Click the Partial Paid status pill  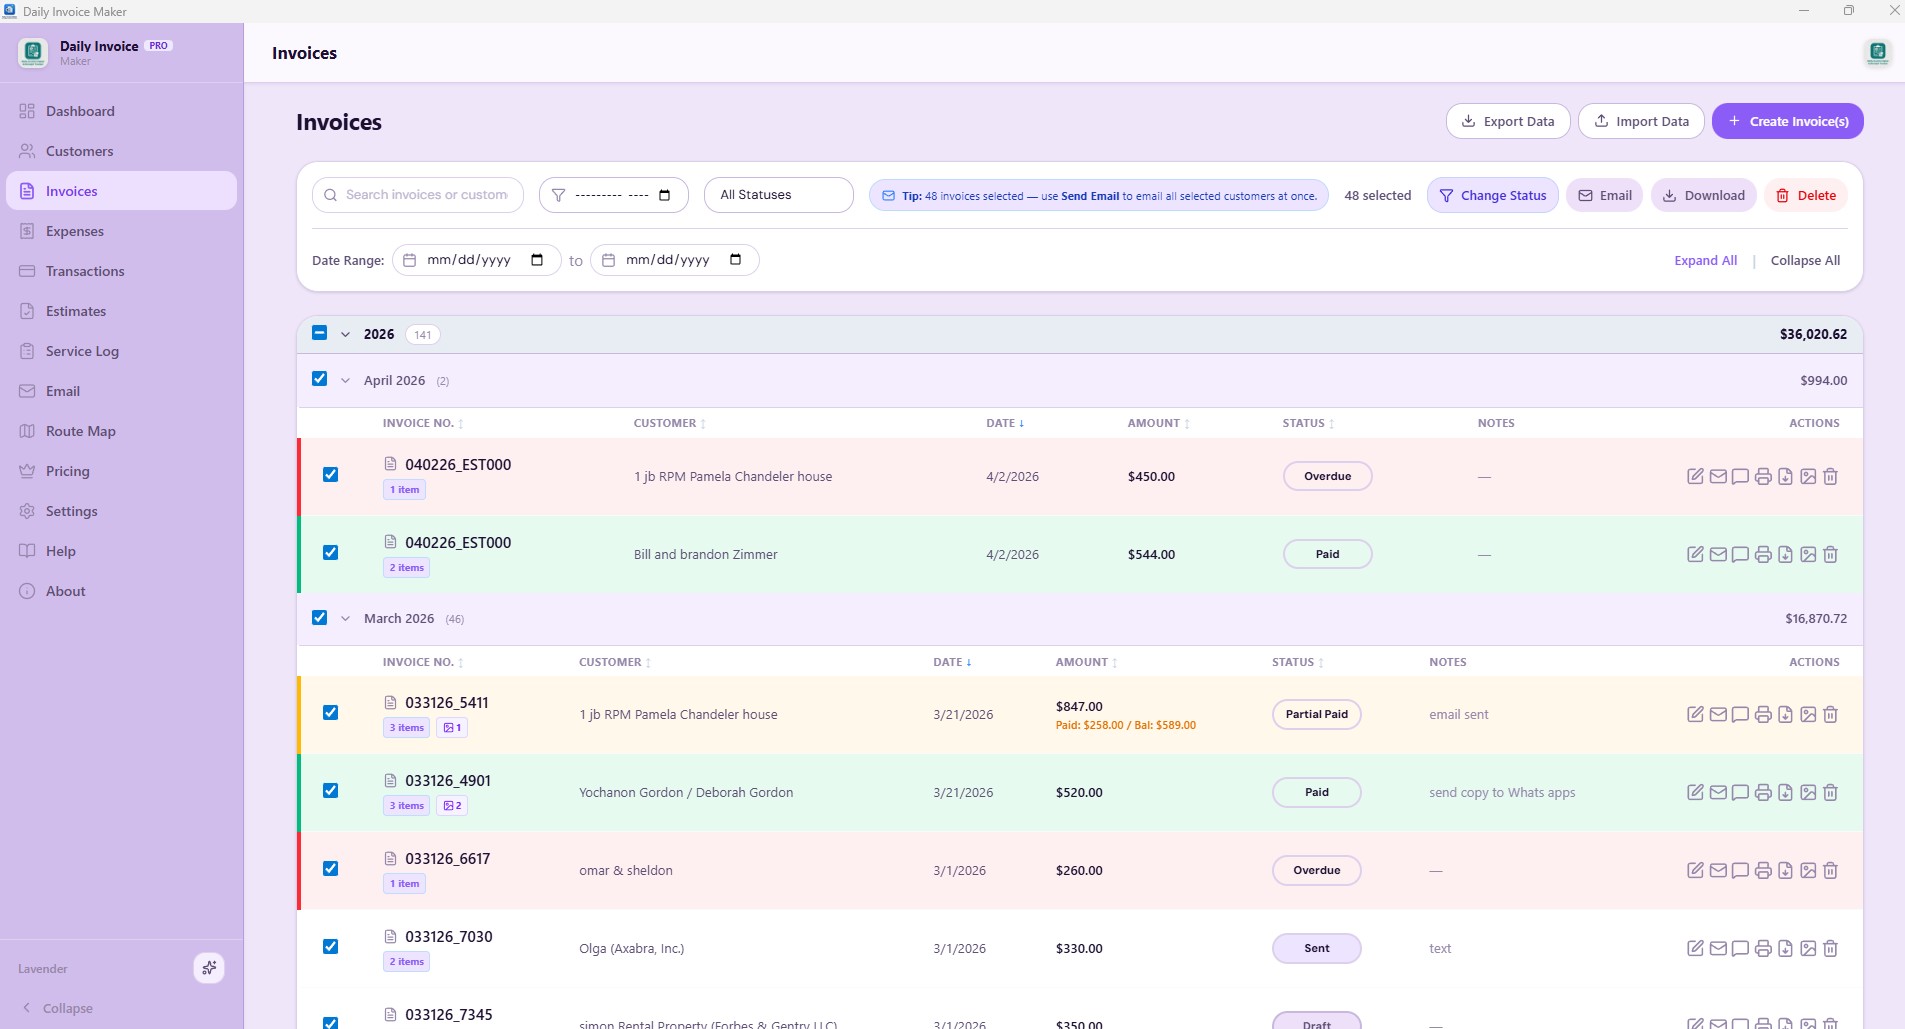pos(1316,714)
